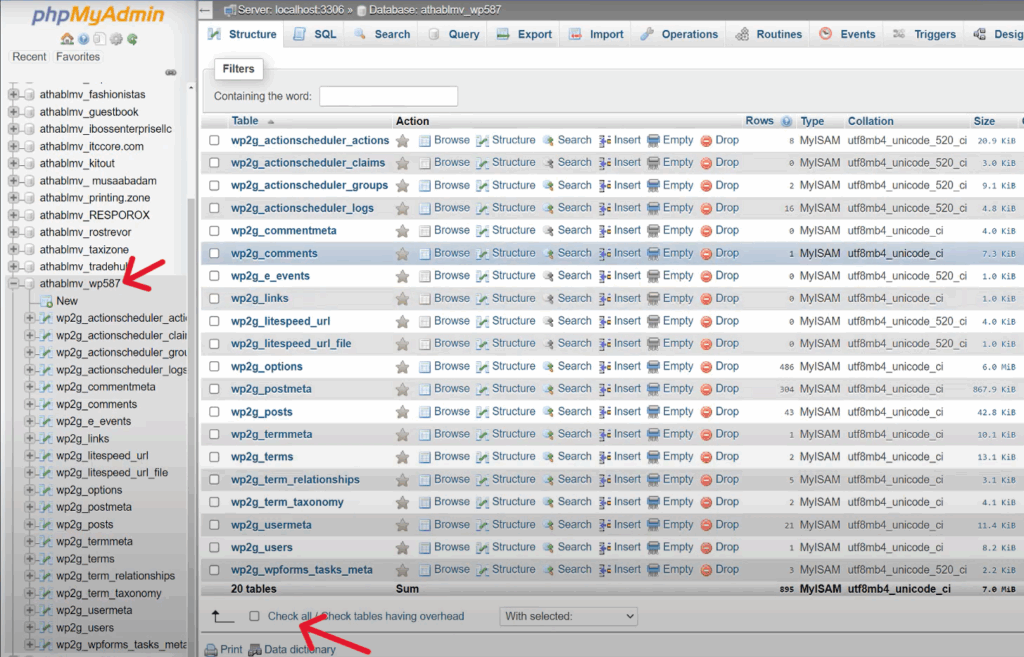This screenshot has height=657, width=1024.
Task: Open the Operations tab
Action: (679, 34)
